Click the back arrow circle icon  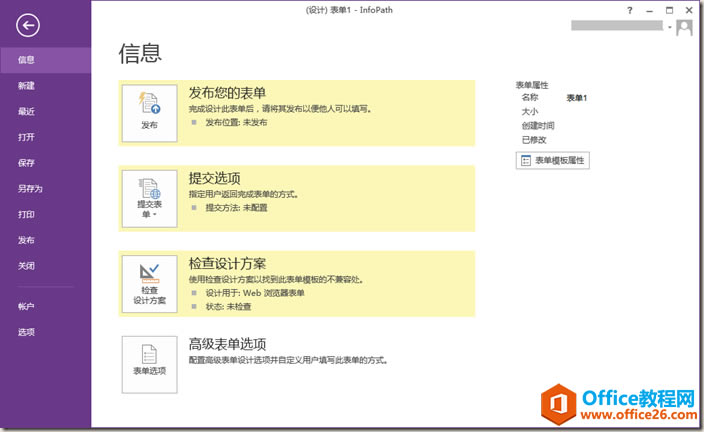coord(28,26)
